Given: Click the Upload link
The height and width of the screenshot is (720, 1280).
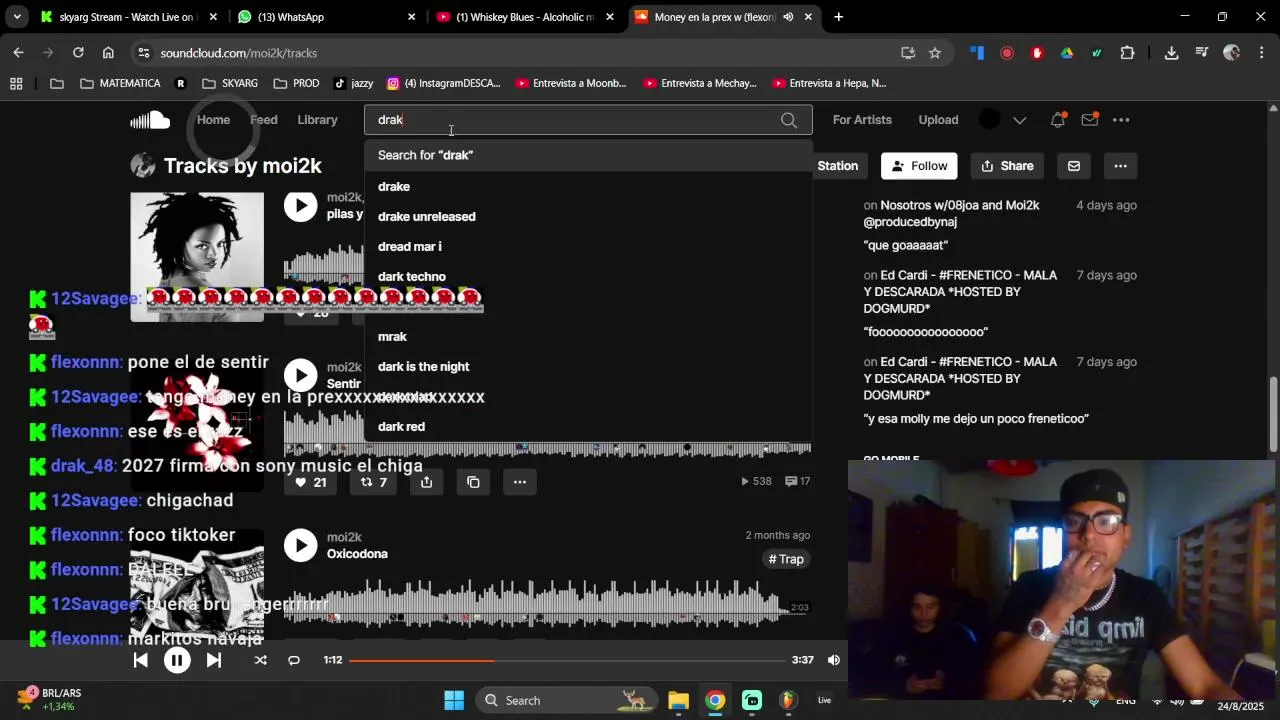Looking at the screenshot, I should click(938, 120).
